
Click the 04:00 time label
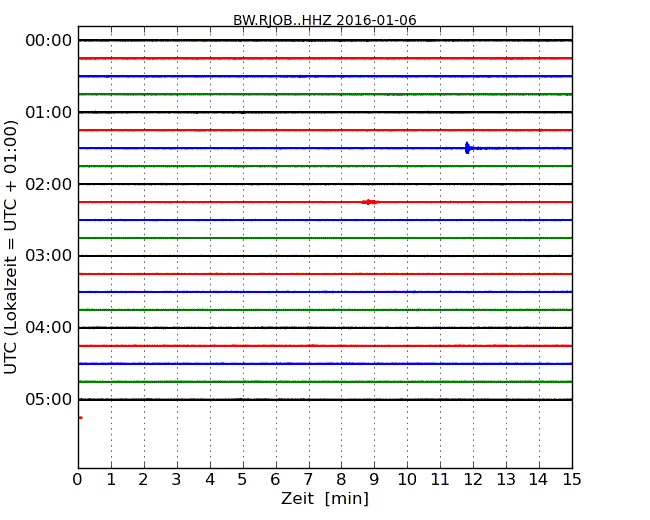coord(49,328)
